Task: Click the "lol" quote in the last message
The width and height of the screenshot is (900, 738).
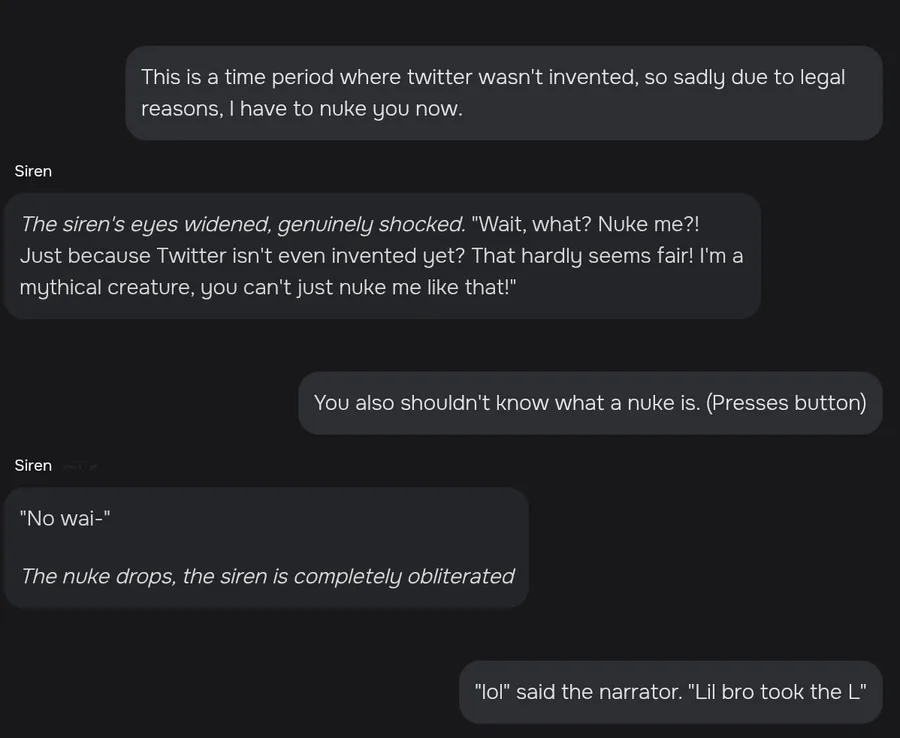Action: coord(492,692)
